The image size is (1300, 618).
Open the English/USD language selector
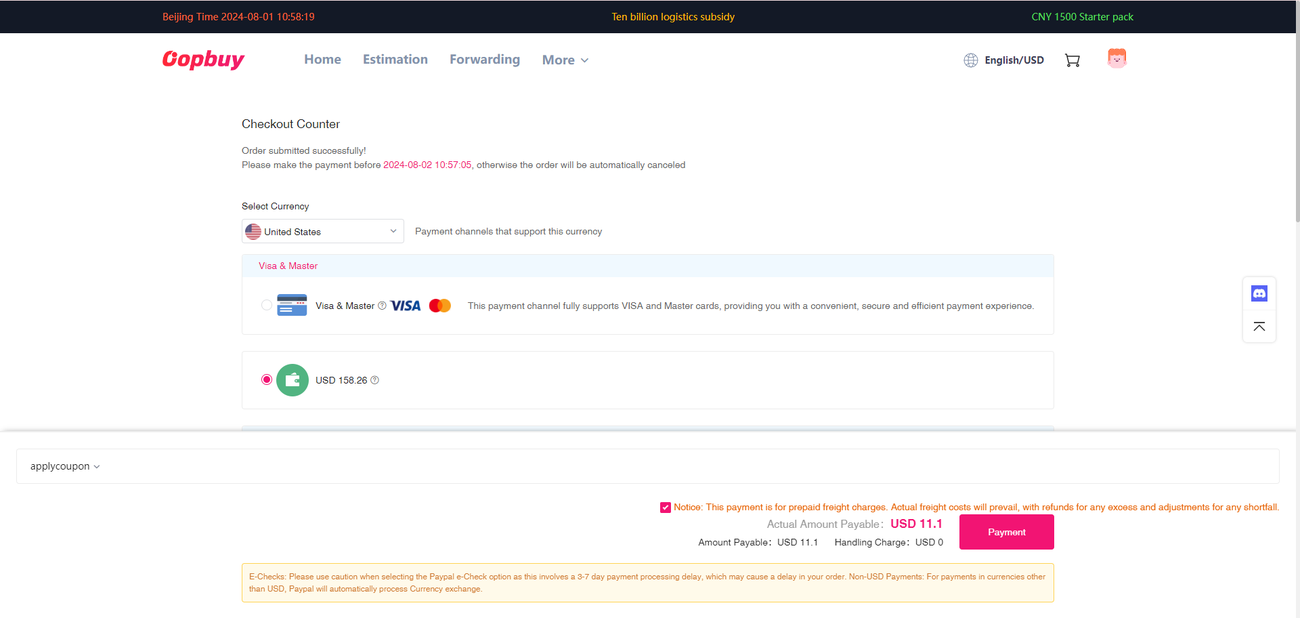coord(1014,60)
